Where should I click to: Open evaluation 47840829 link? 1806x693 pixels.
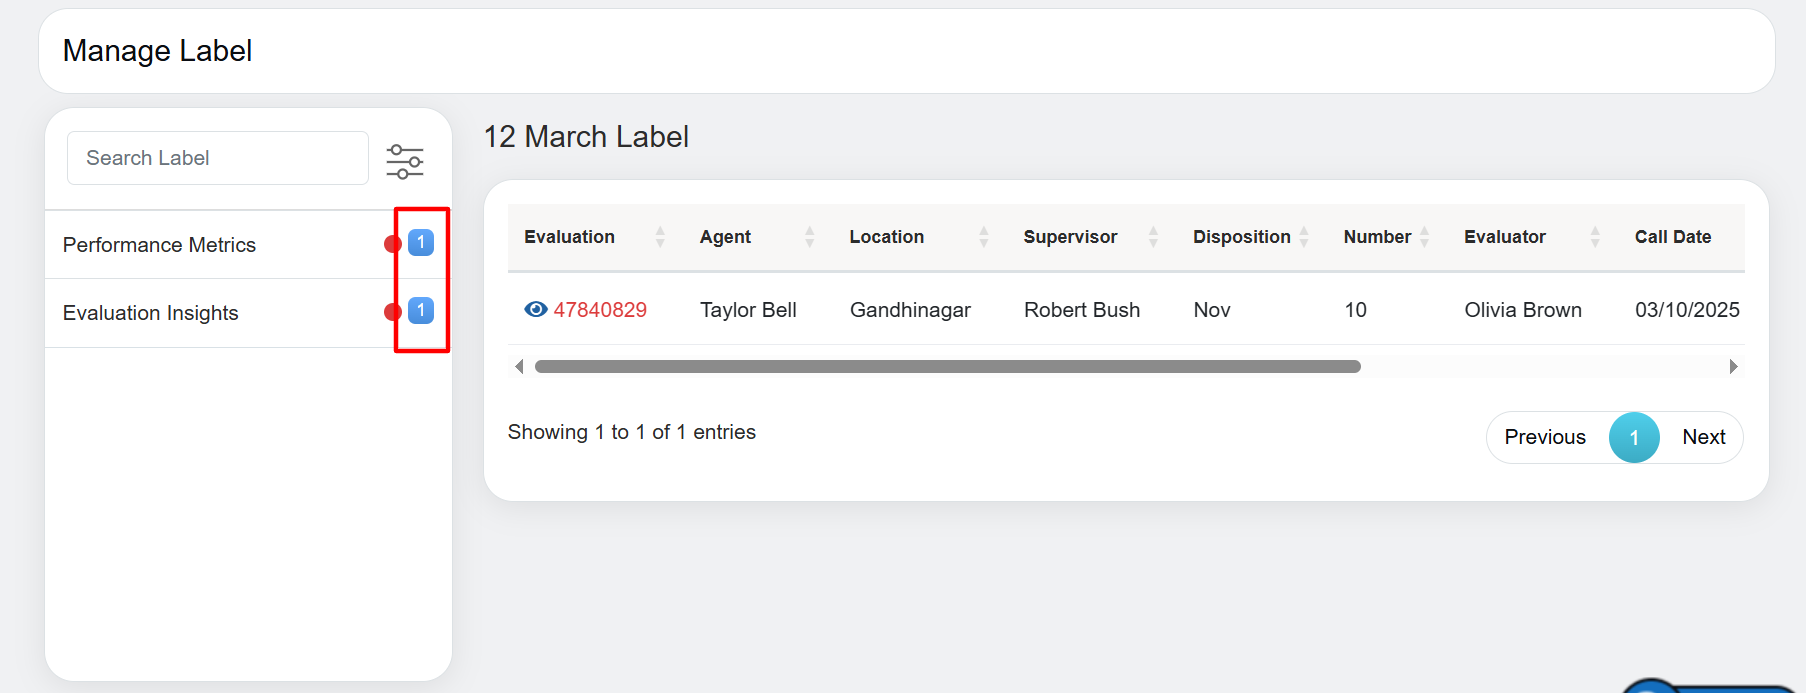coord(600,310)
